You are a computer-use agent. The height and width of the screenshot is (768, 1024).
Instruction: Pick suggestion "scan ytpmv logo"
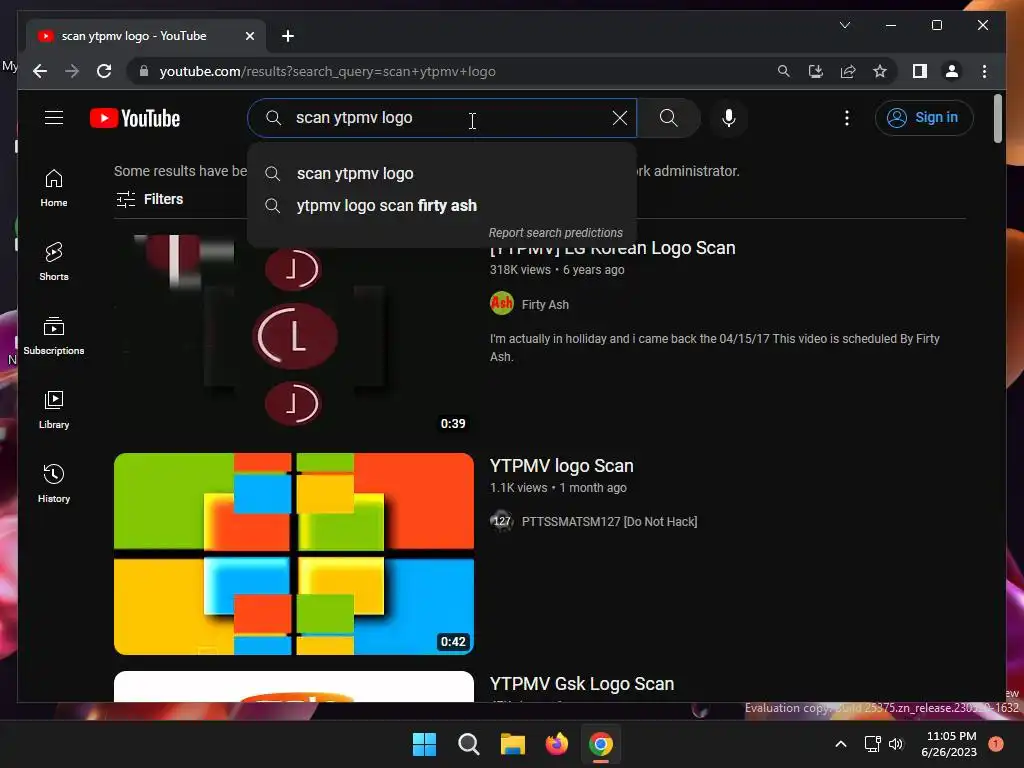pyautogui.click(x=441, y=174)
